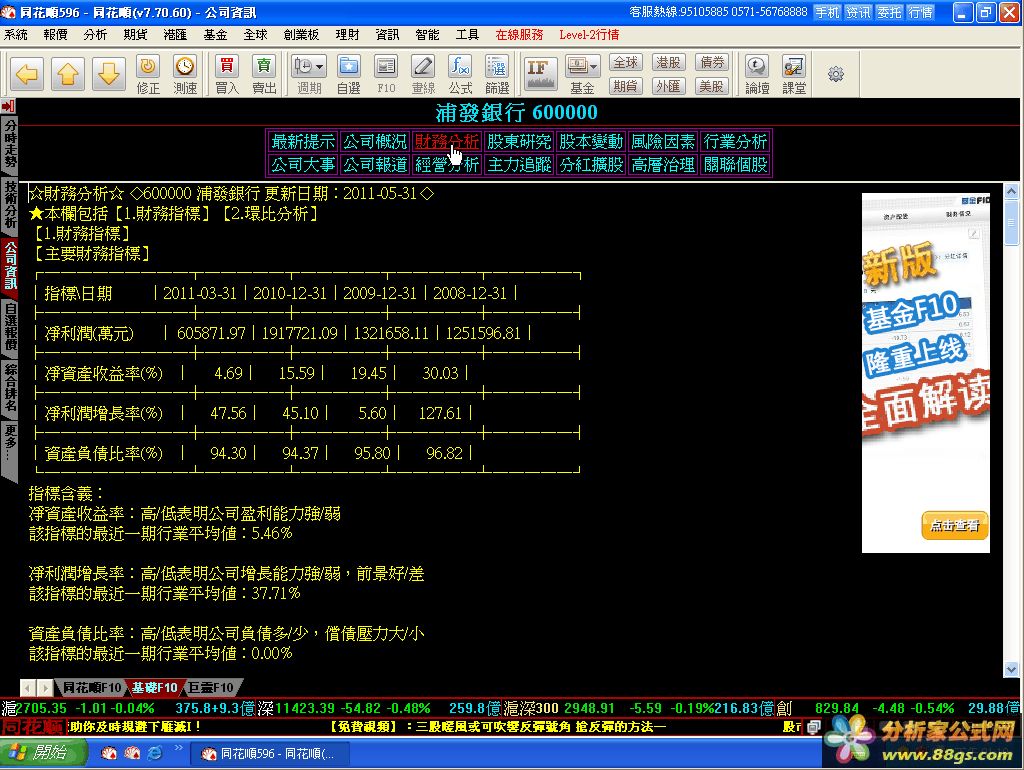Open the settings gear icon

pos(836,74)
